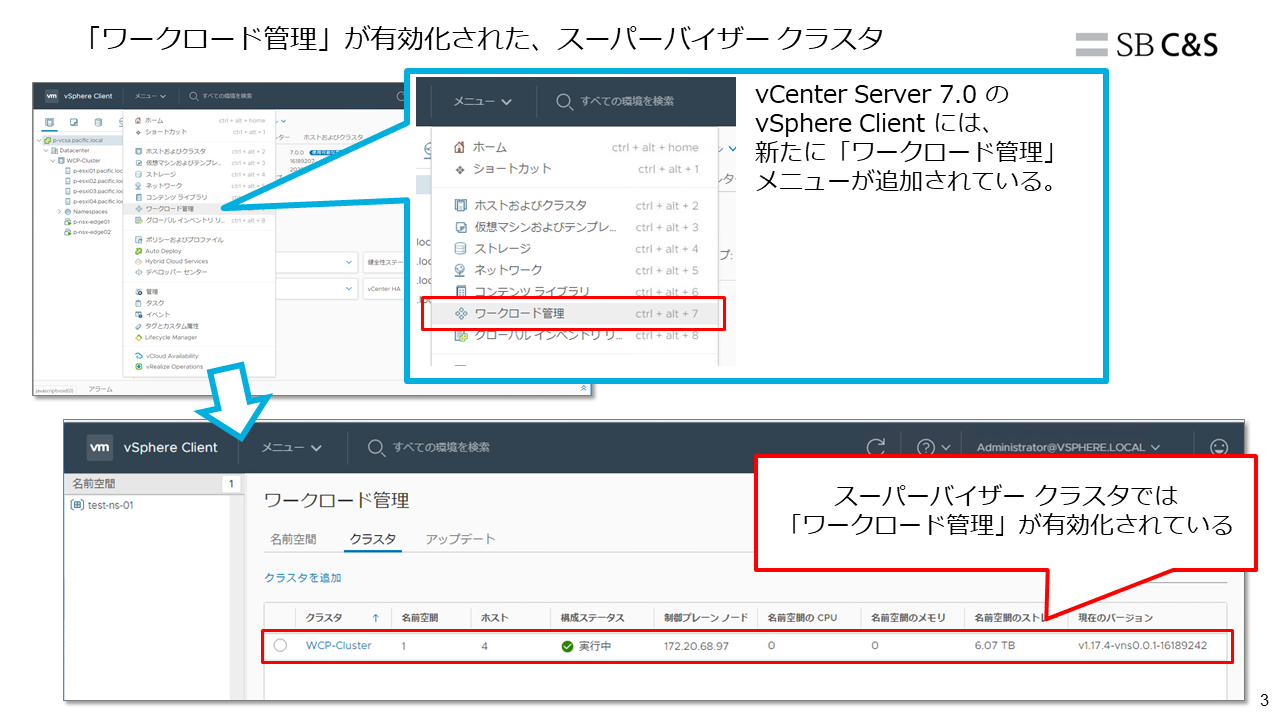The width and height of the screenshot is (1280, 720).
Task: Click the ホスト column header
Action: point(497,618)
